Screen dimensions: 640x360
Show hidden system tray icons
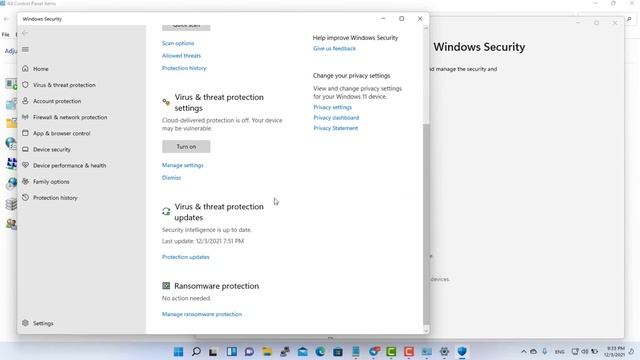click(x=524, y=351)
